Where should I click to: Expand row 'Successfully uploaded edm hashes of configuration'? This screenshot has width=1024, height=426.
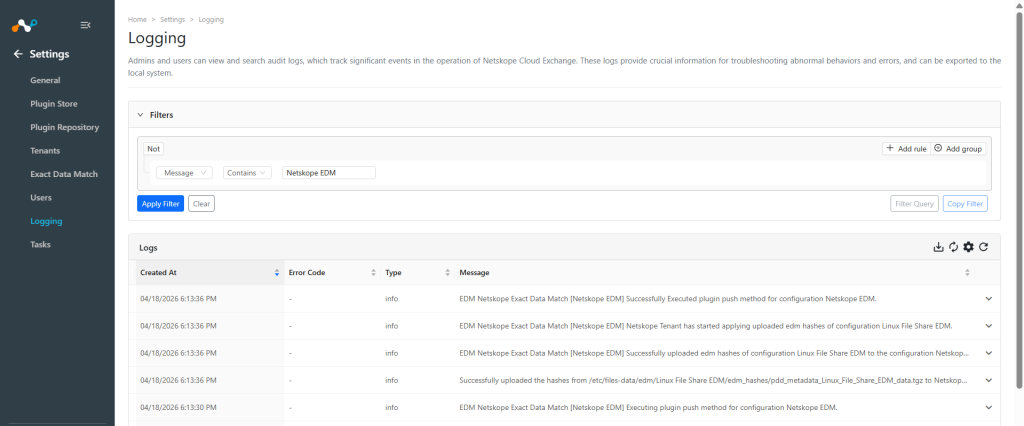(x=988, y=353)
